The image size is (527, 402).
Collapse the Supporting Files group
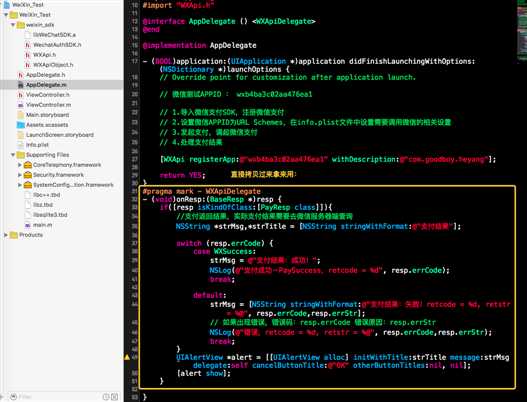[13, 155]
